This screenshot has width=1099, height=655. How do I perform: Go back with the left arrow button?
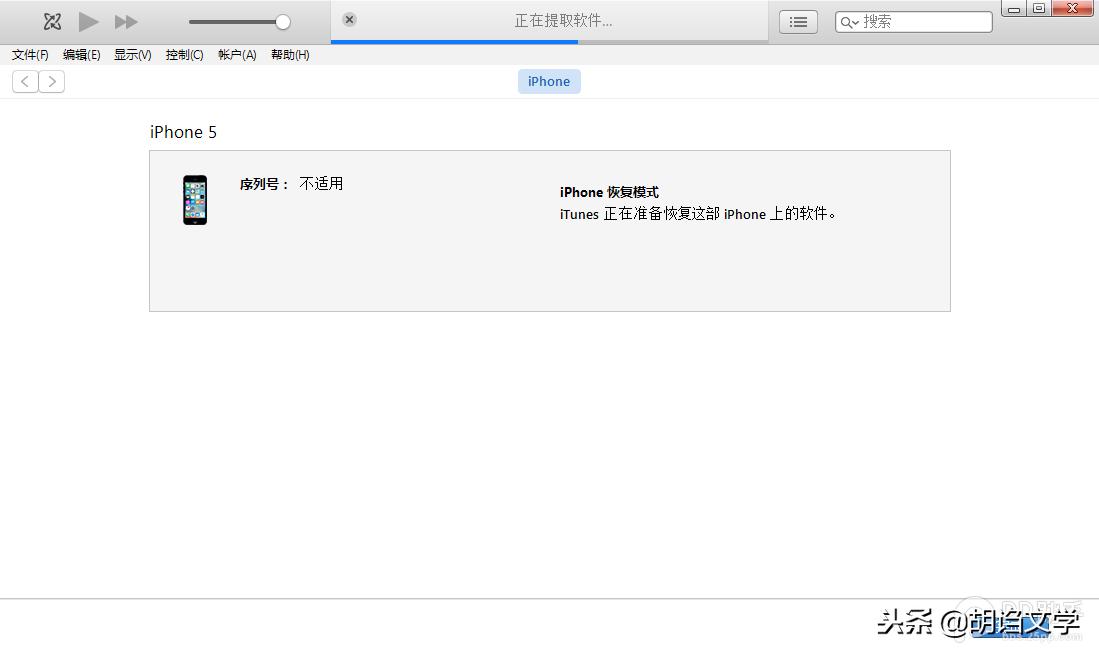[x=25, y=82]
